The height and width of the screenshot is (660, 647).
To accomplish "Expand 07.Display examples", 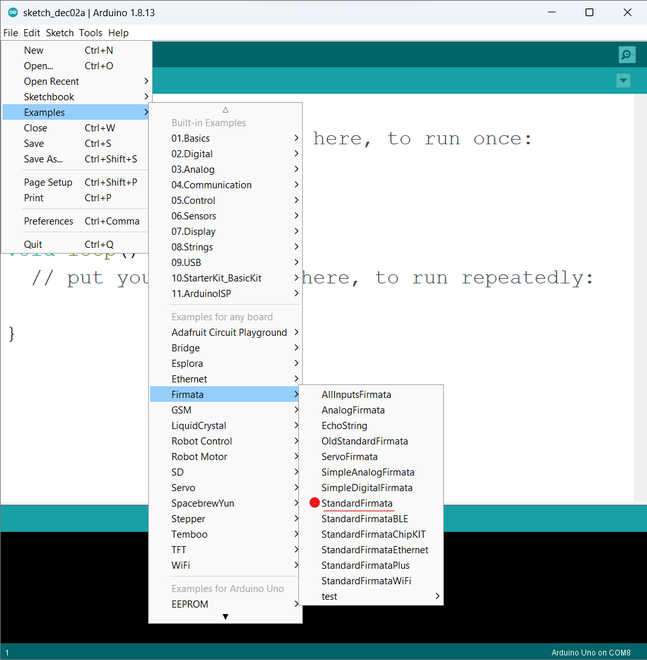I will (225, 232).
